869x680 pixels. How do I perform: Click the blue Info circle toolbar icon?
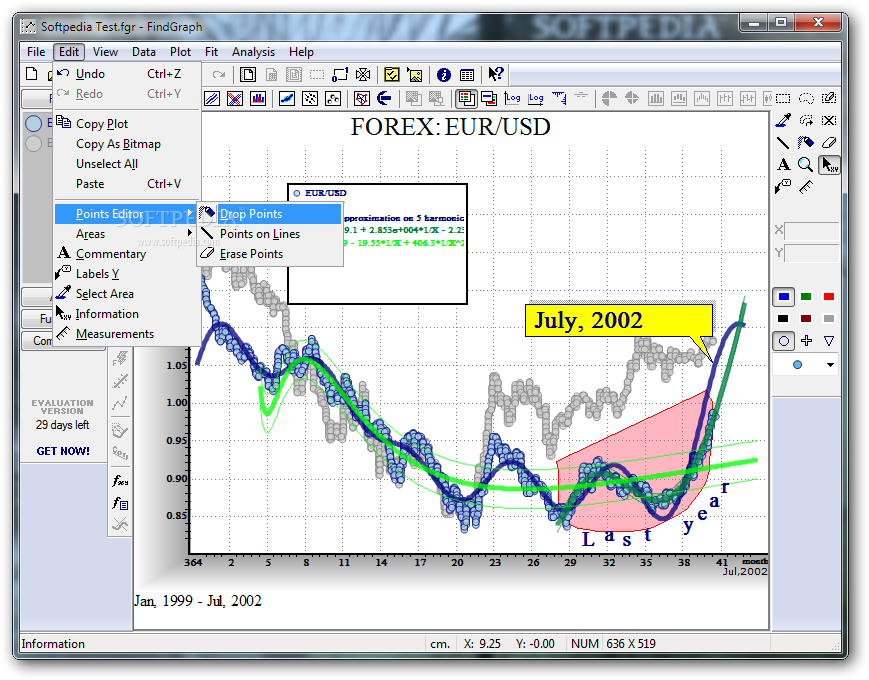coord(443,75)
